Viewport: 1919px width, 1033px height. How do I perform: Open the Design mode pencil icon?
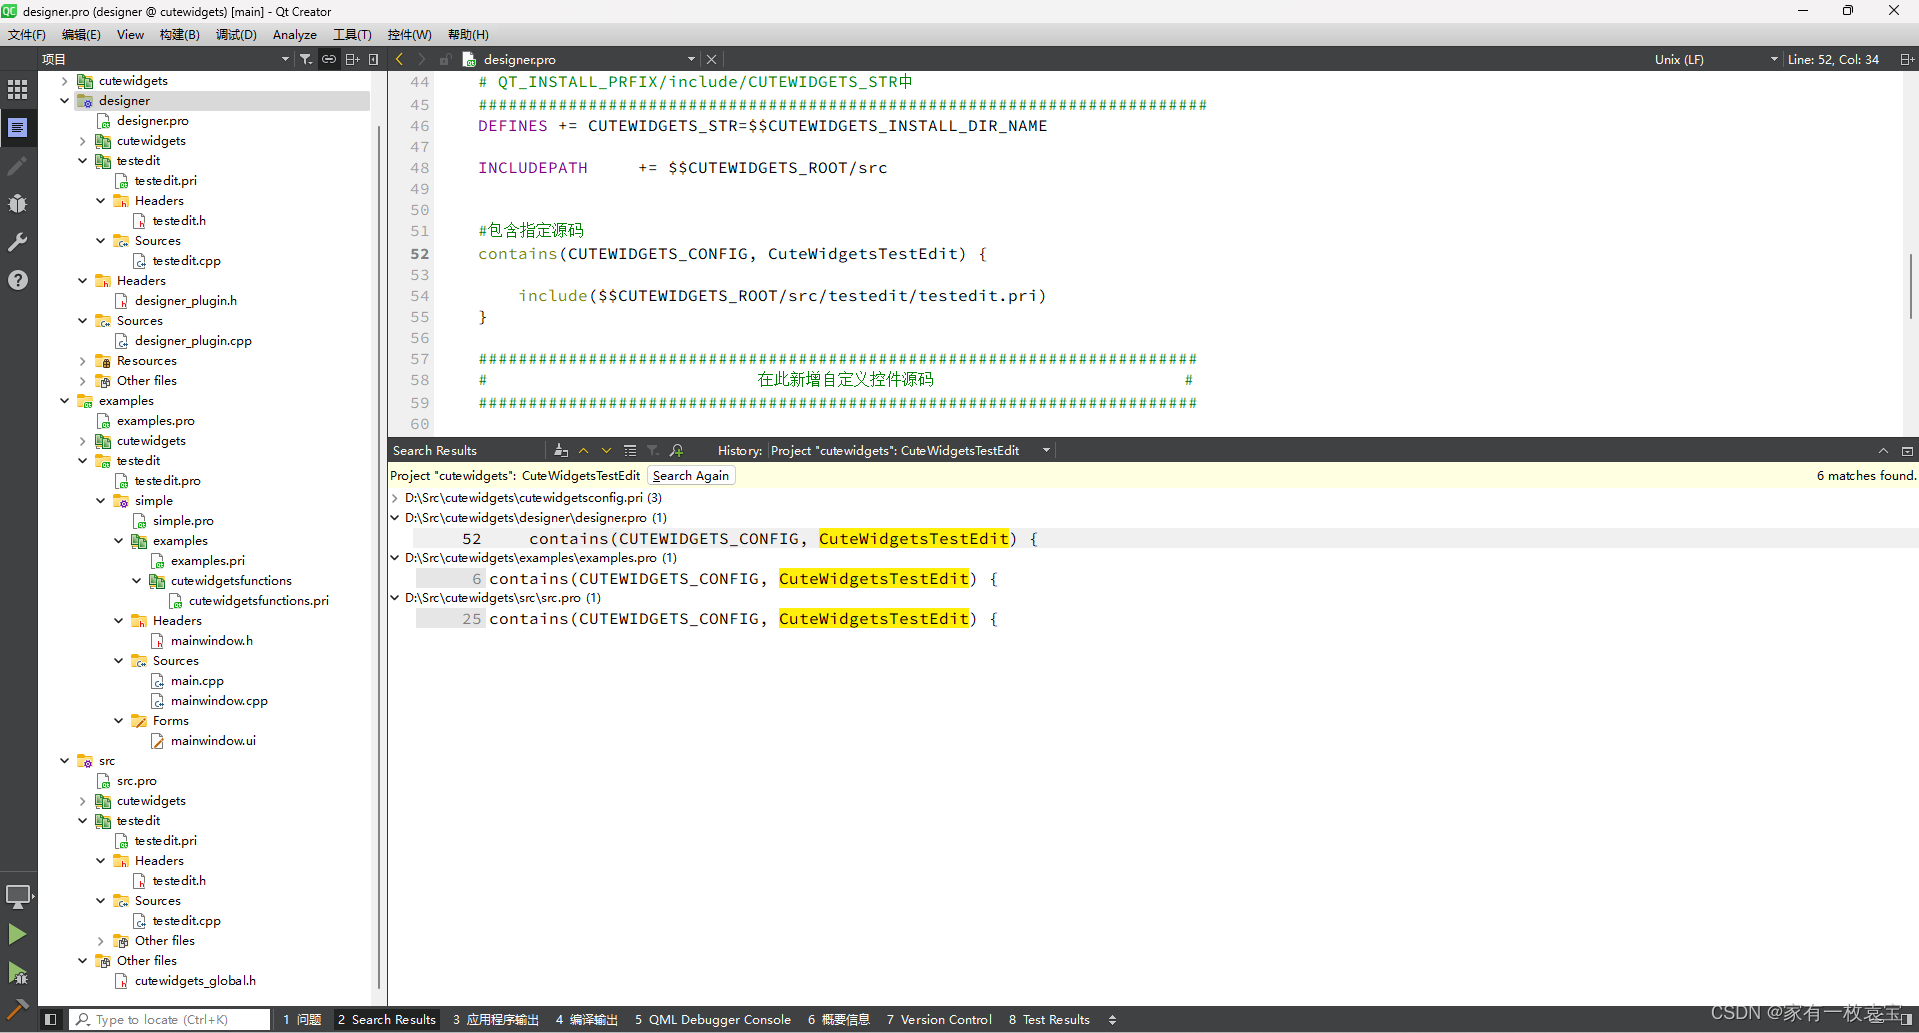[18, 165]
